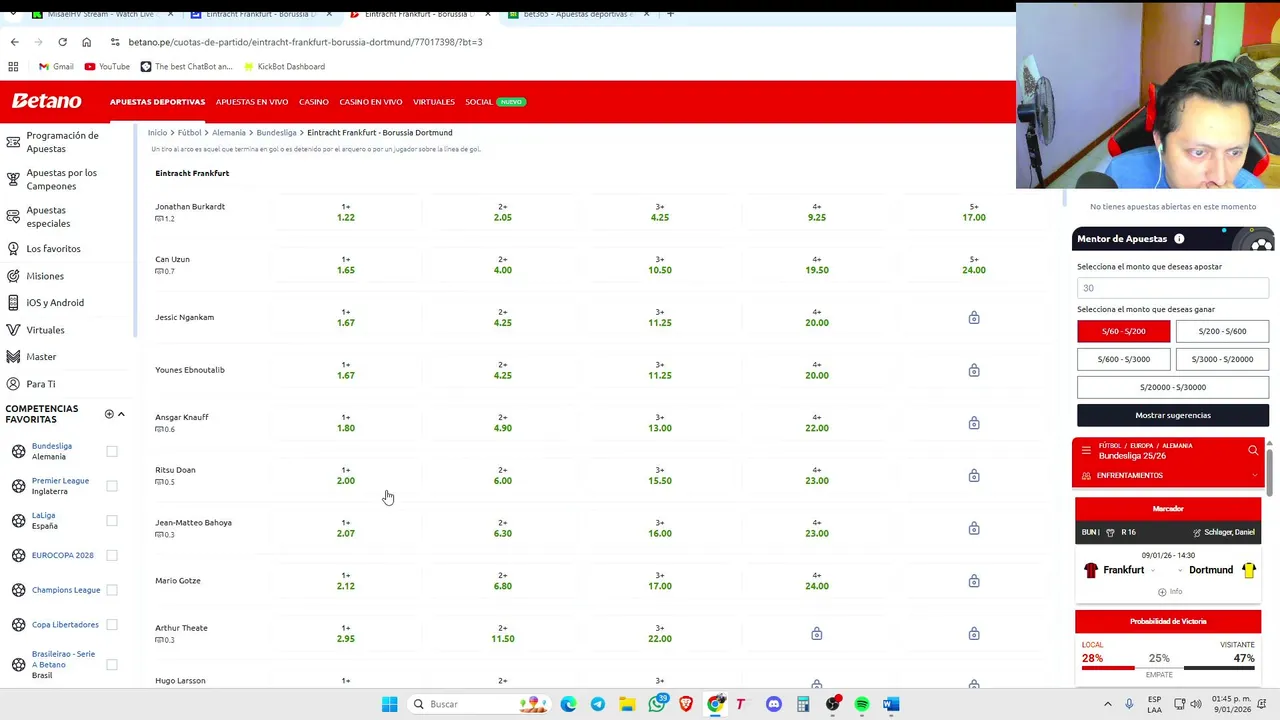Go to Fútbol breadcrumb link

[190, 132]
